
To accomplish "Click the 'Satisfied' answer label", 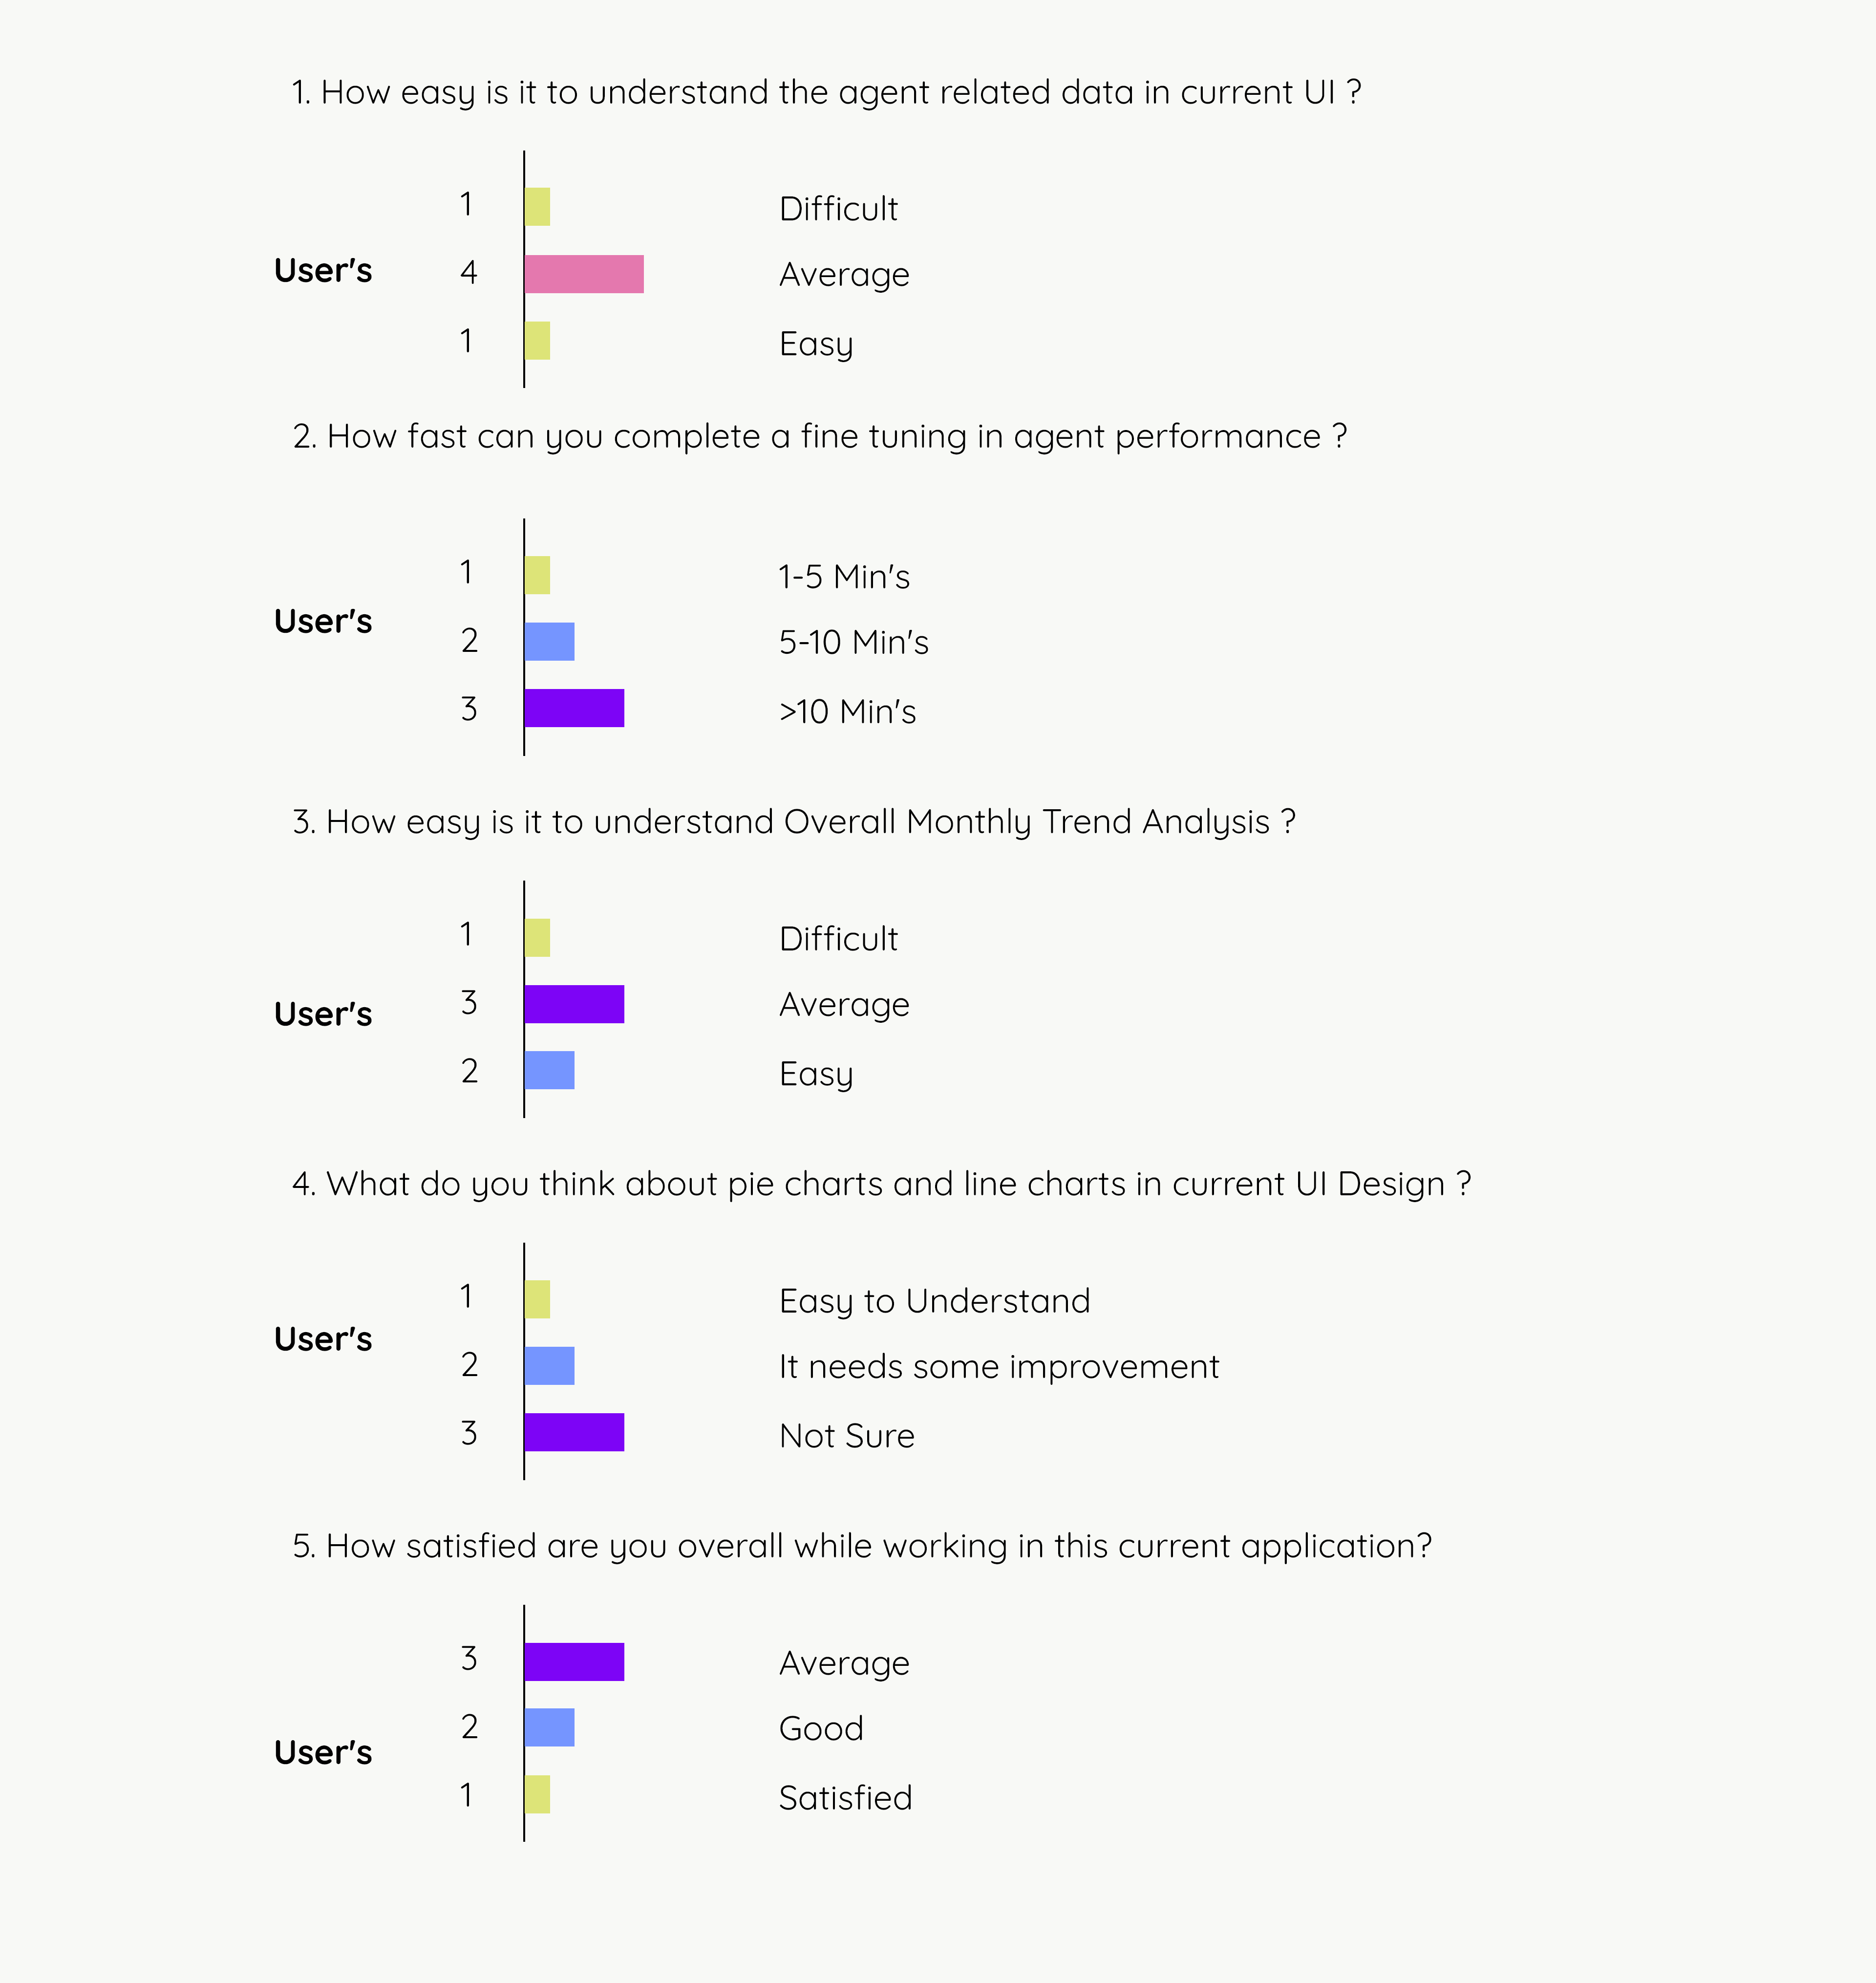I will (x=845, y=1798).
